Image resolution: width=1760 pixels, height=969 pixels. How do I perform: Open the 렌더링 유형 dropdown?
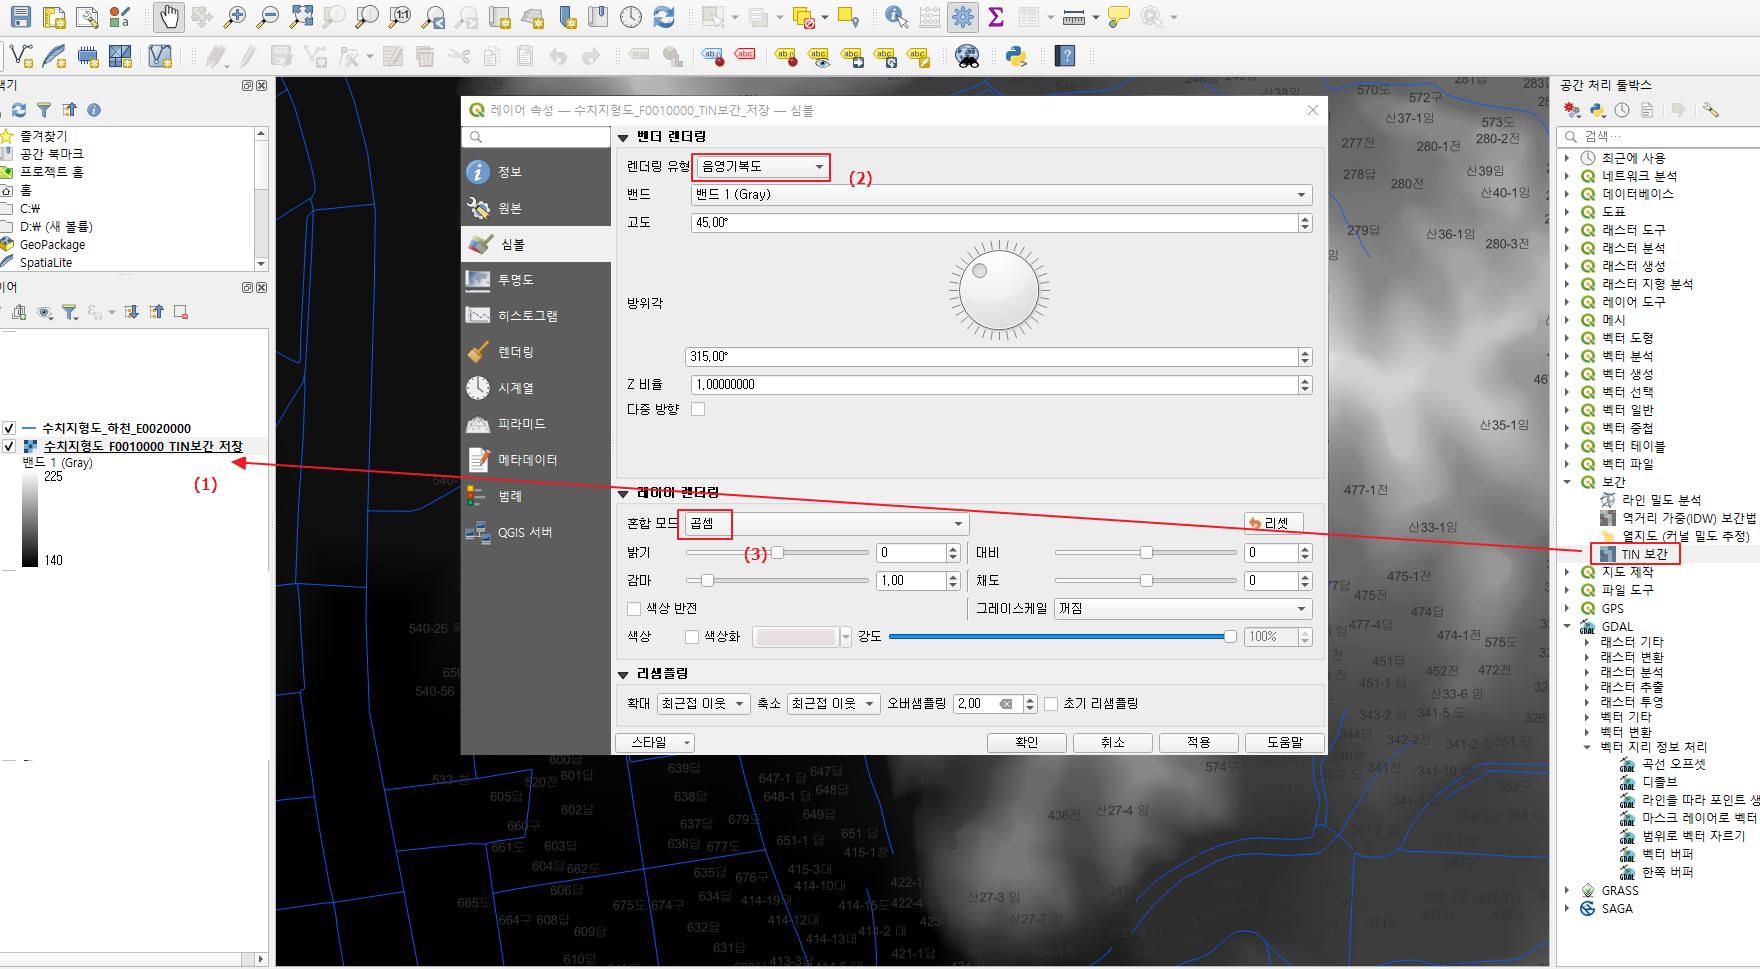(762, 166)
